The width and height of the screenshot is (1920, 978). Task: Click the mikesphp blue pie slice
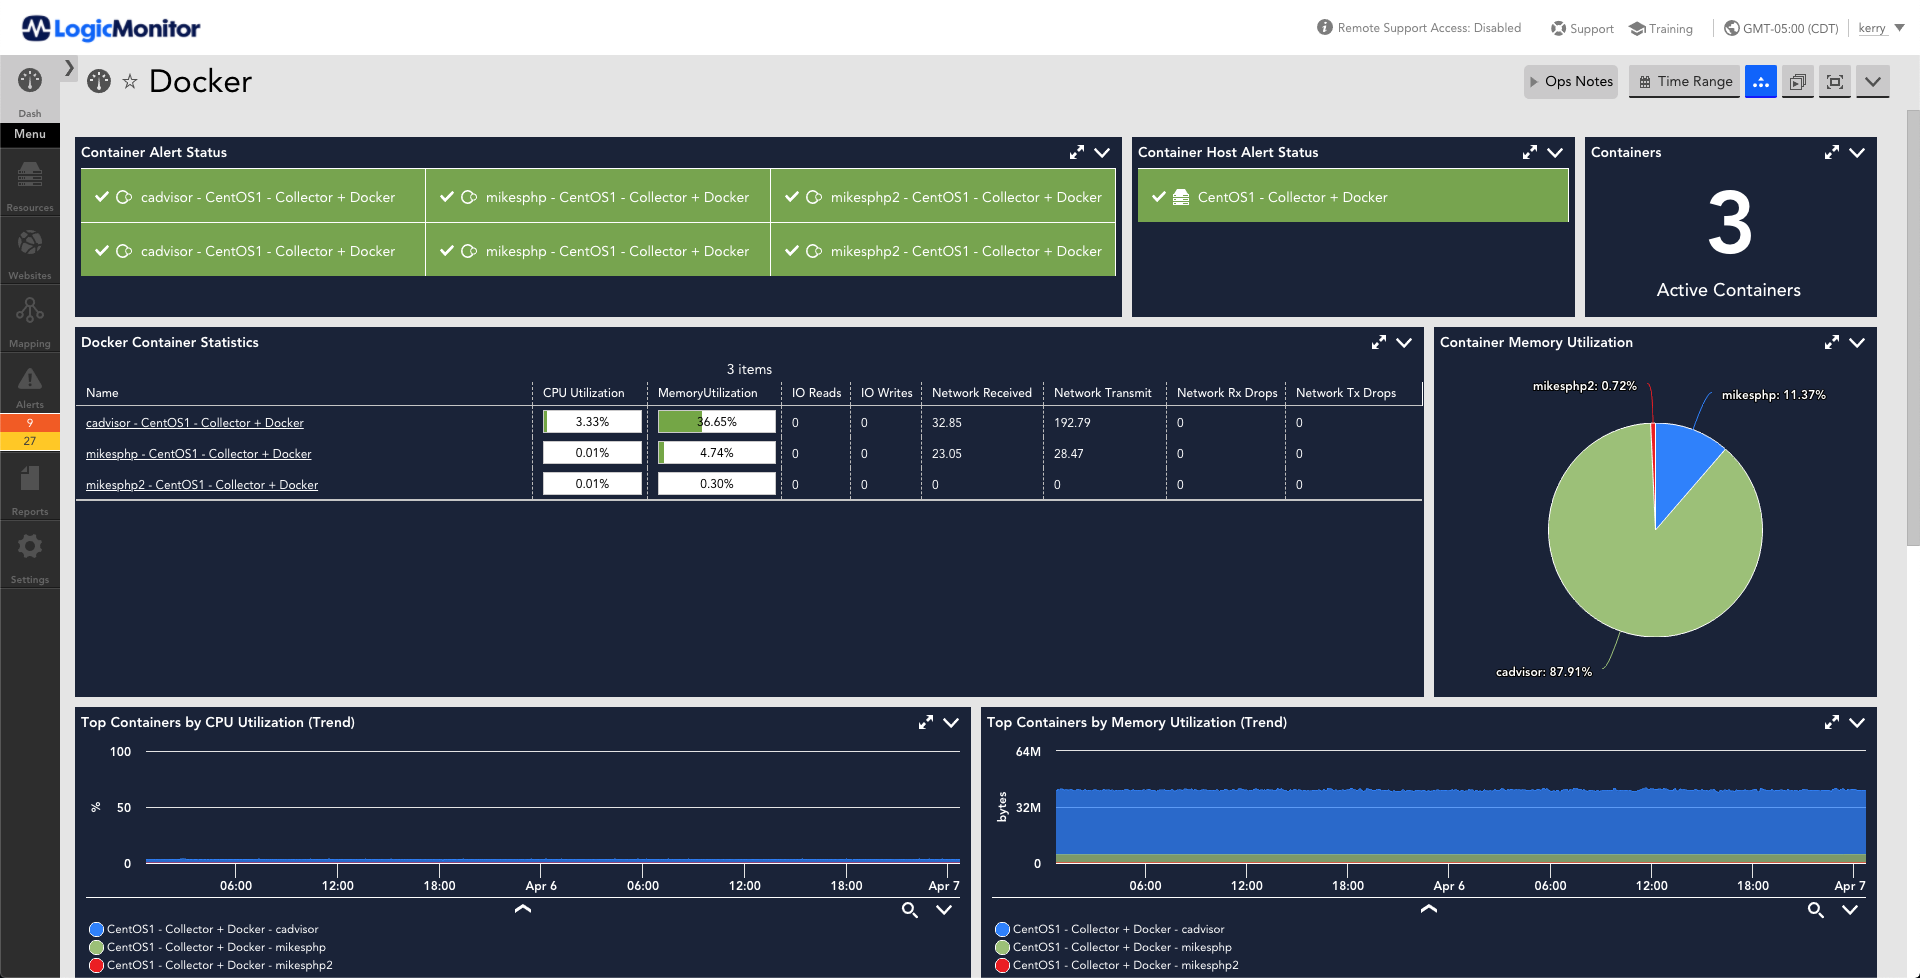(1687, 467)
